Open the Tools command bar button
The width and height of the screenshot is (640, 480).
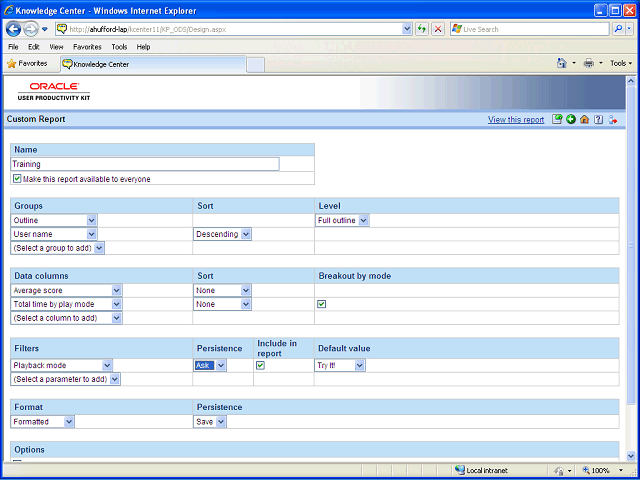coord(621,63)
